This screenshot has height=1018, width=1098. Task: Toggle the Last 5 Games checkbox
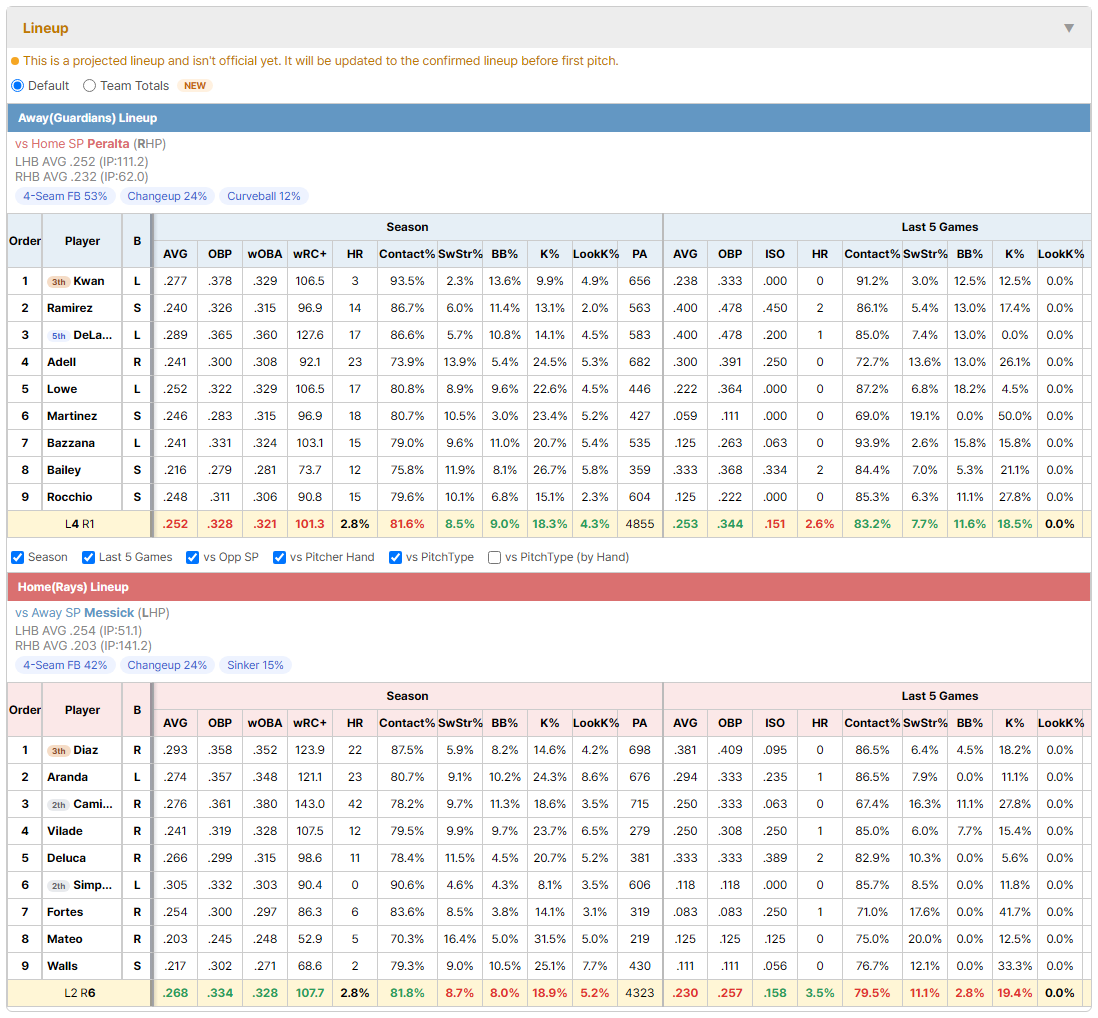click(x=88, y=557)
